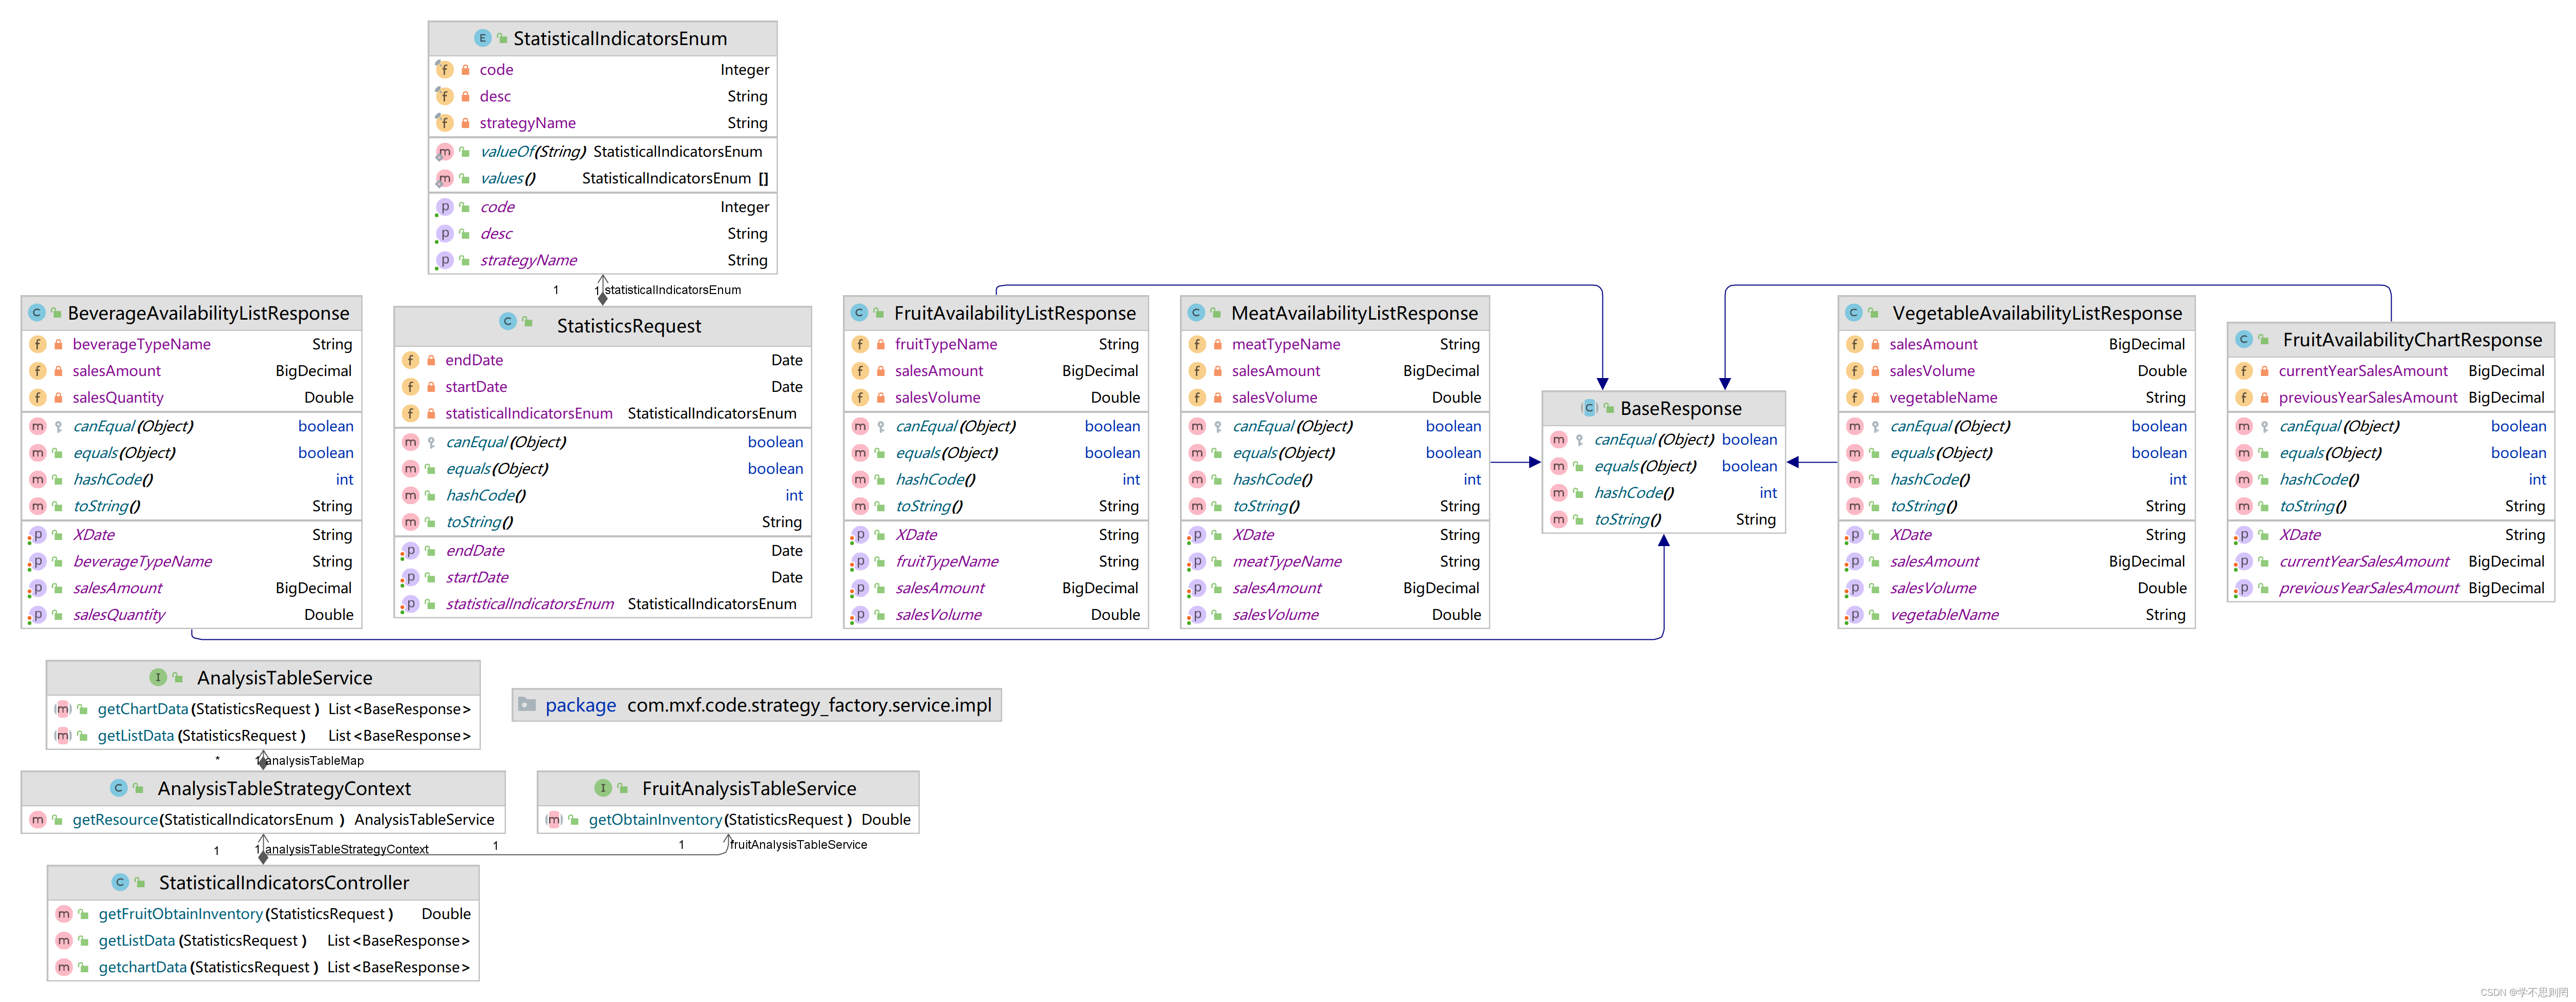Screen dimensions: 2576x1002
Task: Click getListData method in StatisticalIndicatorsController
Action: point(263,941)
